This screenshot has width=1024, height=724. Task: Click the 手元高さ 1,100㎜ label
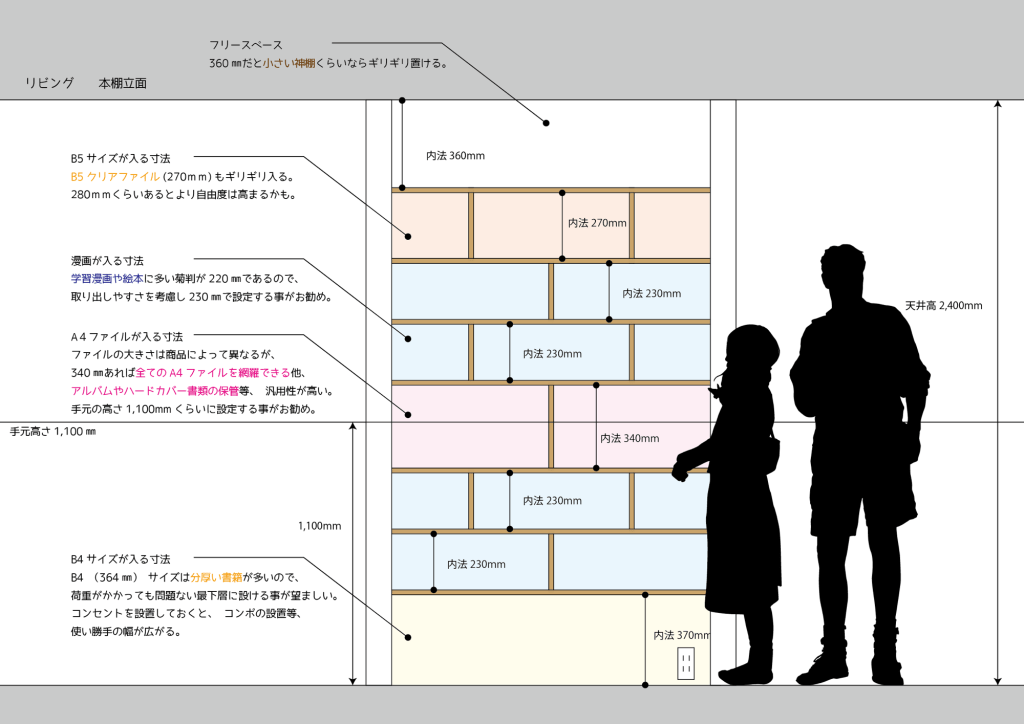[x=53, y=432]
